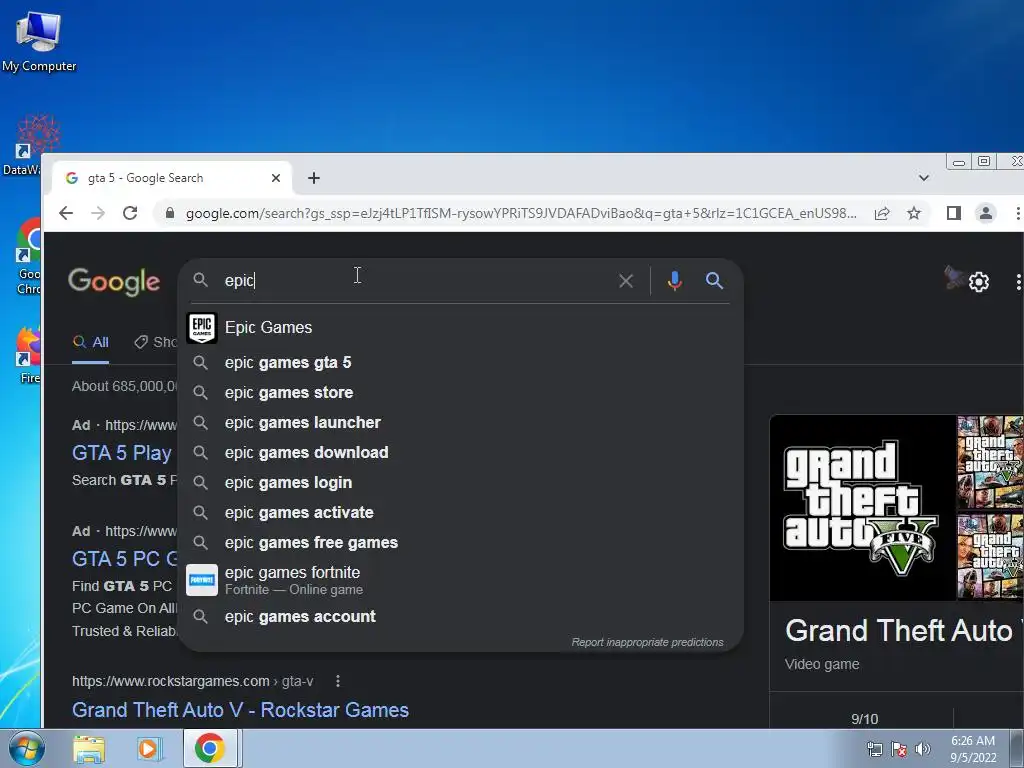
Task: Click the Grand Theft Auto V logo image
Action: (862, 507)
